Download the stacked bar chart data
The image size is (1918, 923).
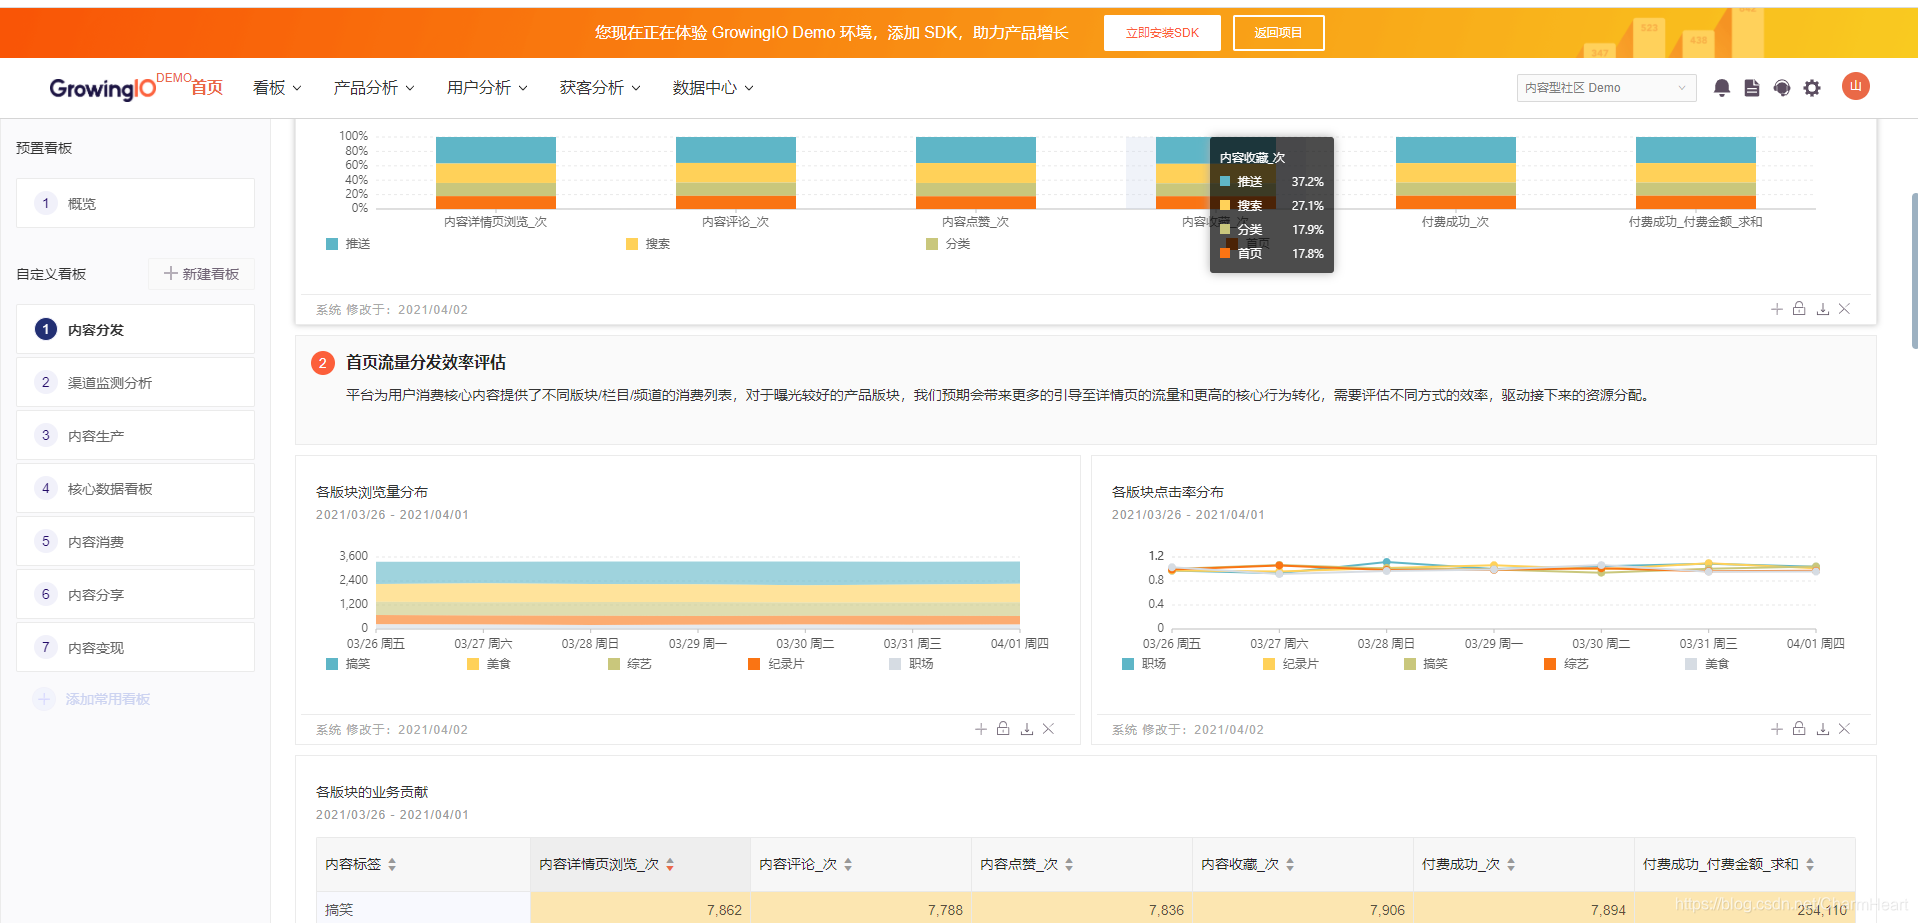coord(1823,309)
